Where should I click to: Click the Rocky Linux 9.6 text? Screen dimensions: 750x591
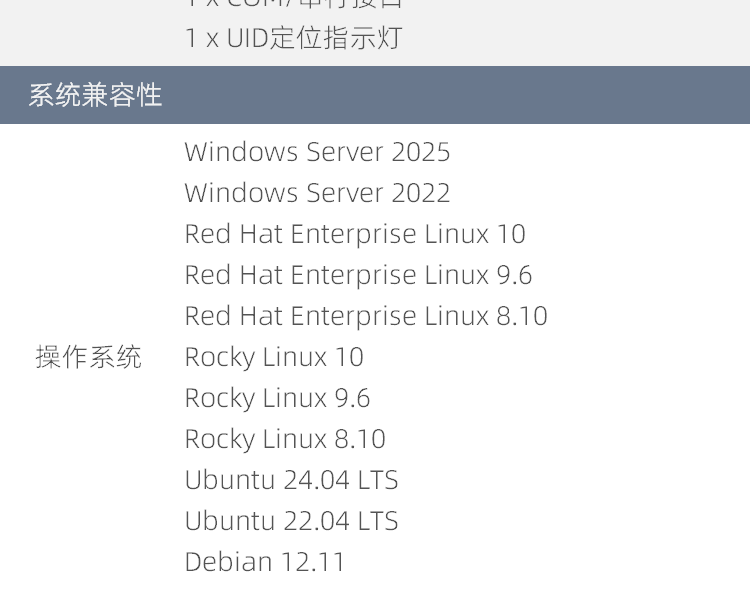(x=277, y=398)
